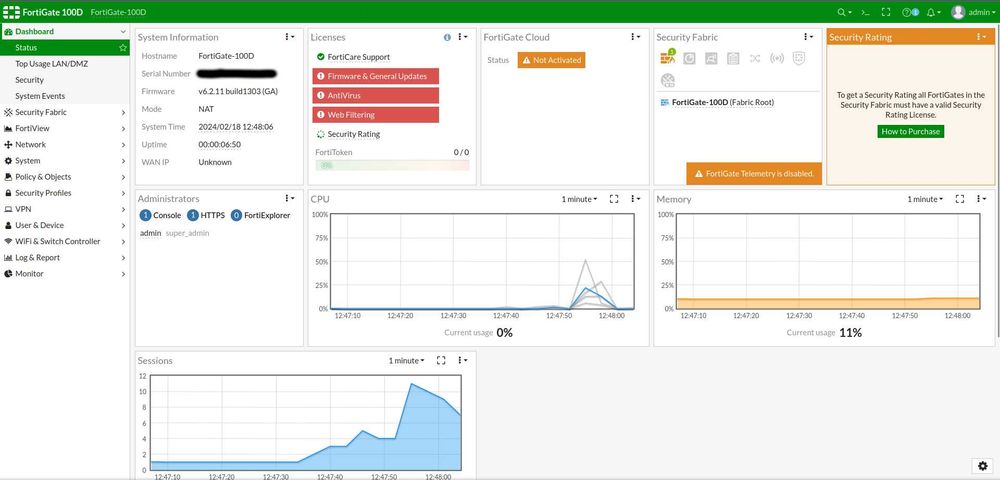Click the Licenses info icon
Image resolution: width=1000 pixels, height=480 pixels.
tap(447, 38)
